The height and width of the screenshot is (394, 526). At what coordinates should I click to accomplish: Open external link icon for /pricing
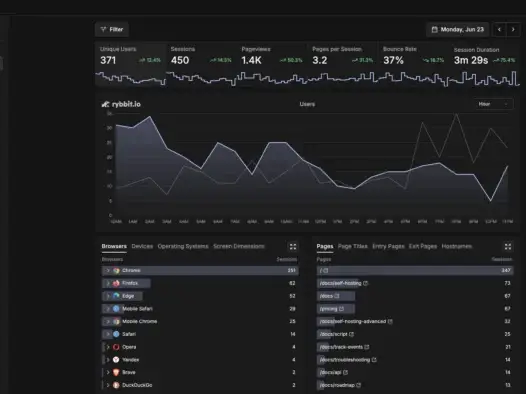[341, 309]
